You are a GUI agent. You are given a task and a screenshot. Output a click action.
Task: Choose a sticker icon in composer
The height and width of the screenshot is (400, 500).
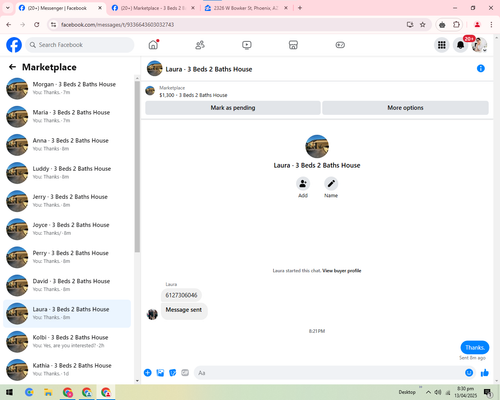[173, 373]
